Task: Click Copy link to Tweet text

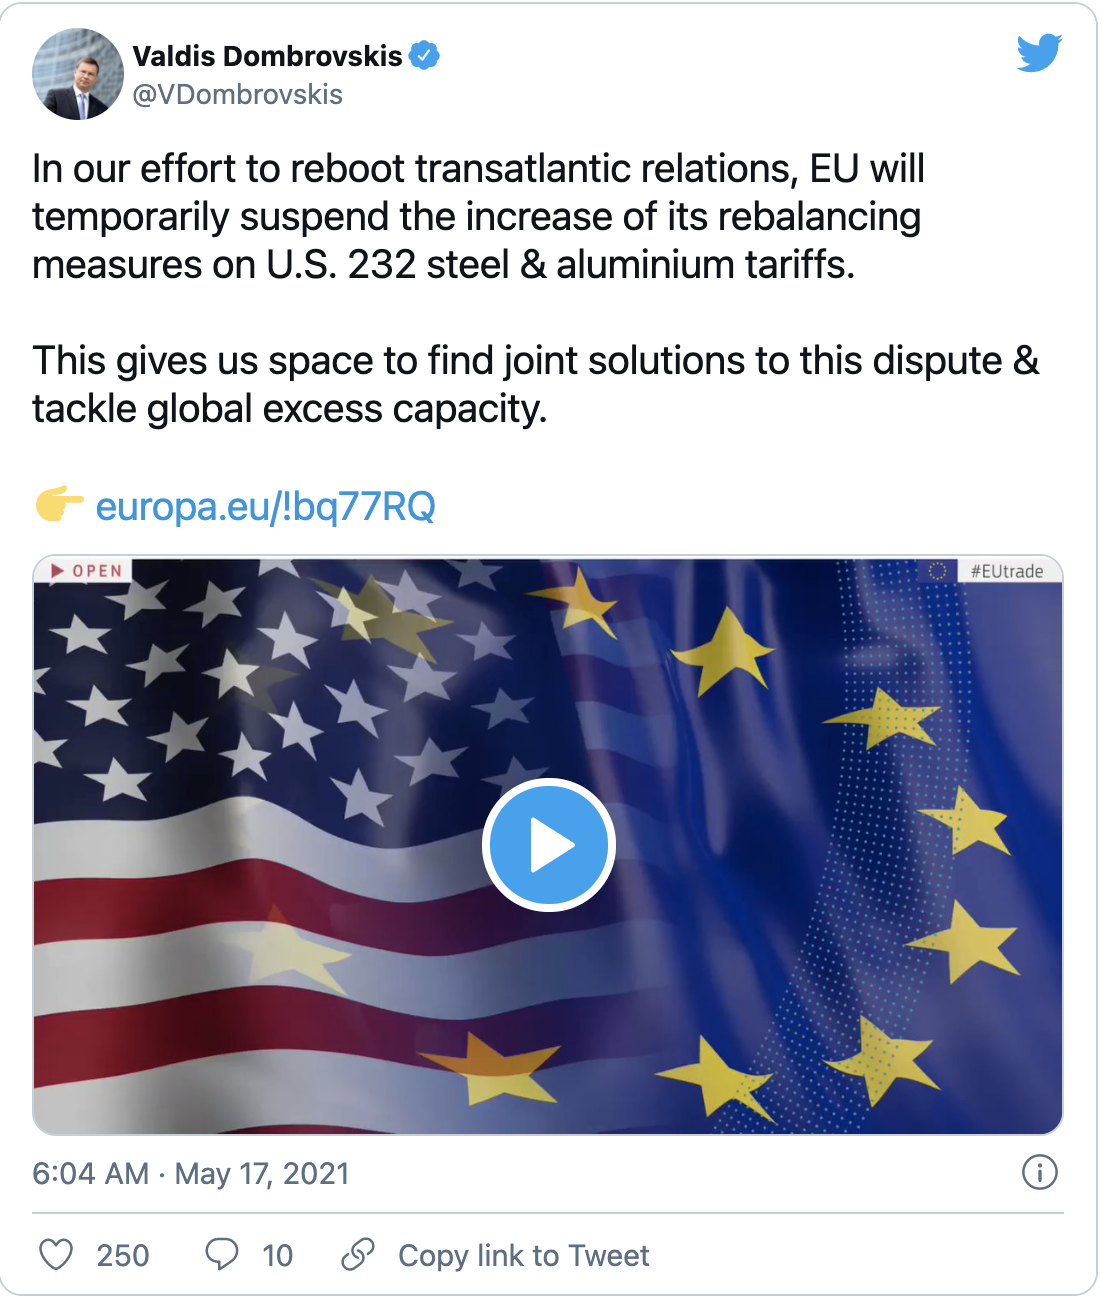Action: click(x=523, y=1255)
